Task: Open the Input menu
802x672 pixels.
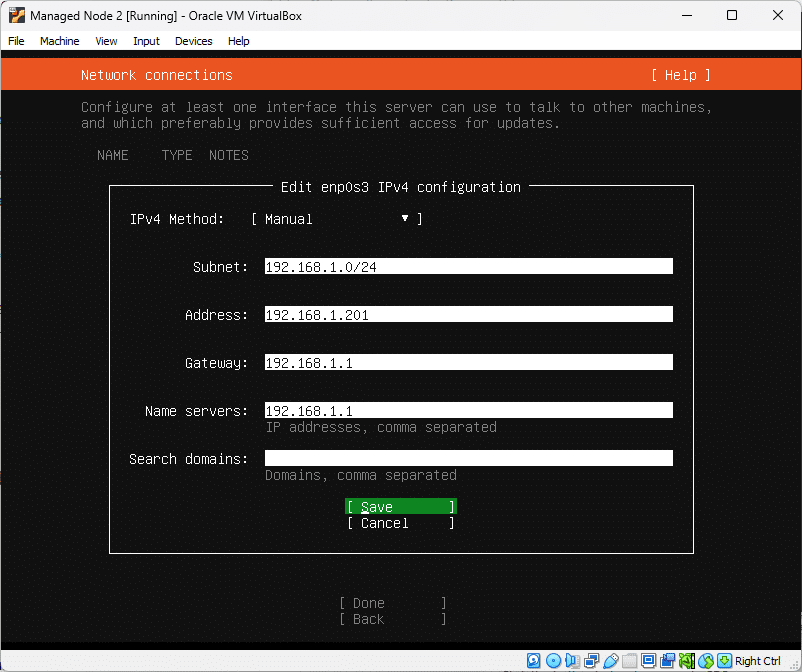Action: (146, 41)
